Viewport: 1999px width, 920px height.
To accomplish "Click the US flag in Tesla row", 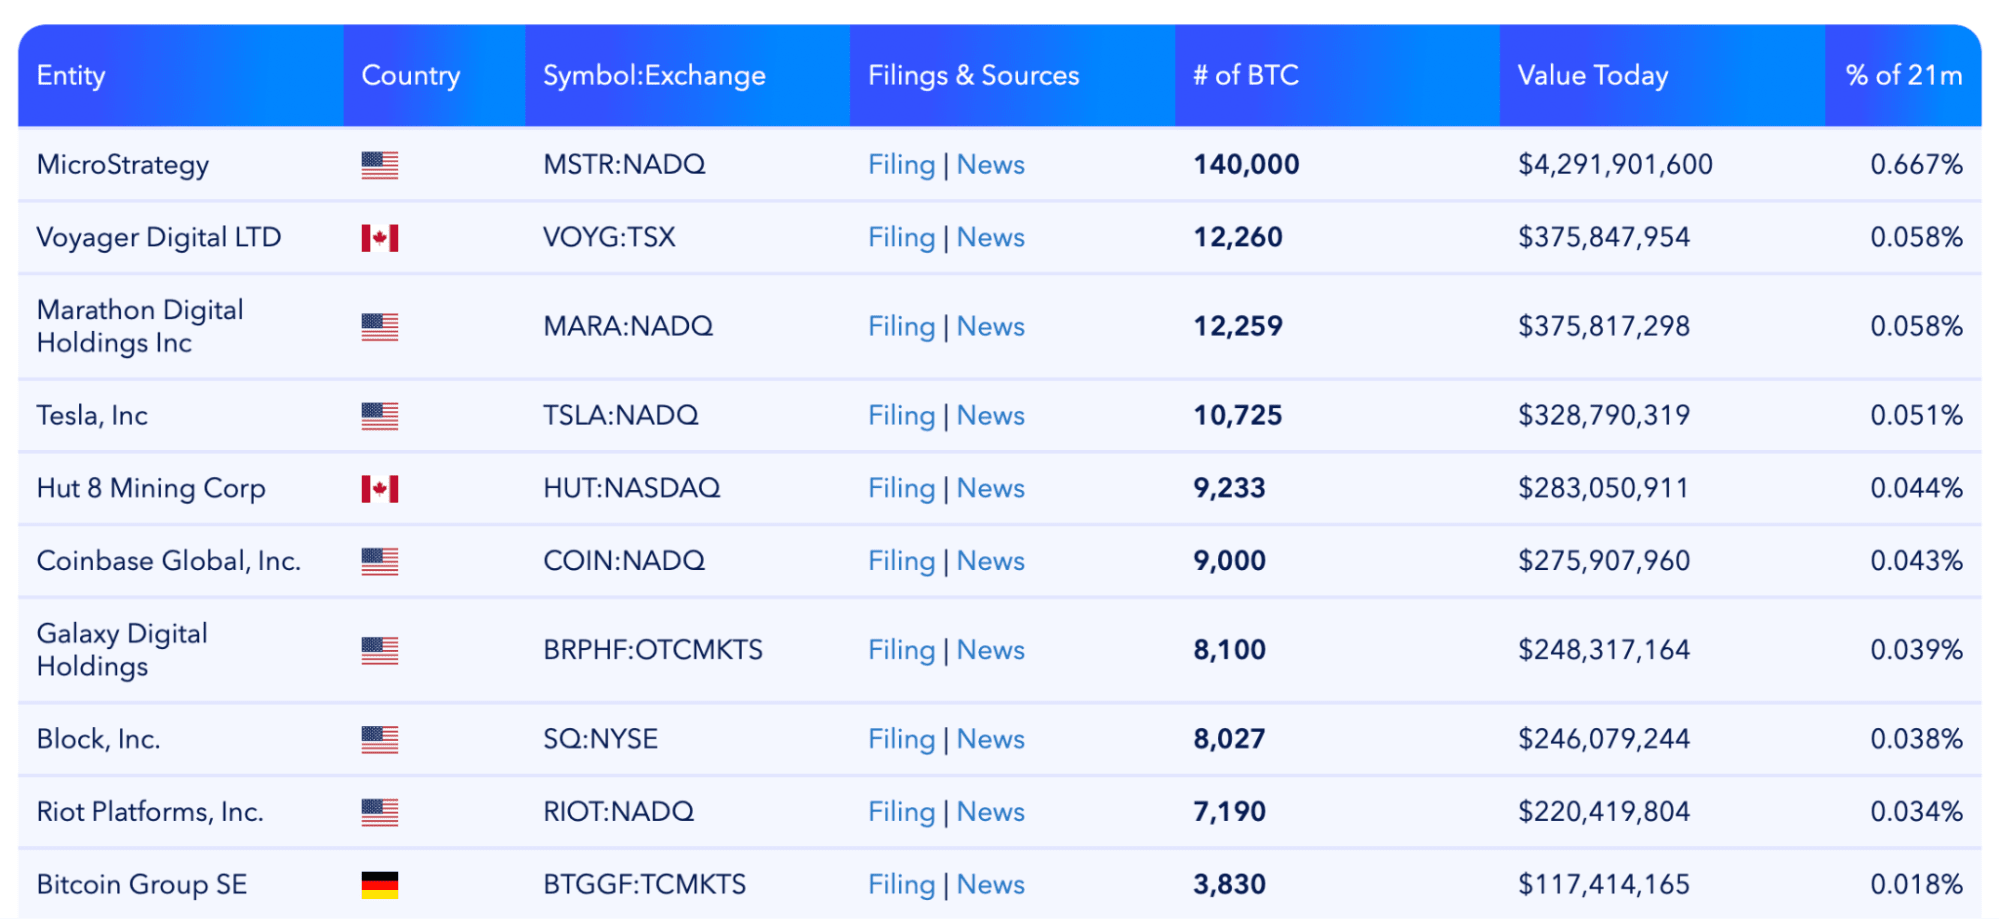I will 380,416.
